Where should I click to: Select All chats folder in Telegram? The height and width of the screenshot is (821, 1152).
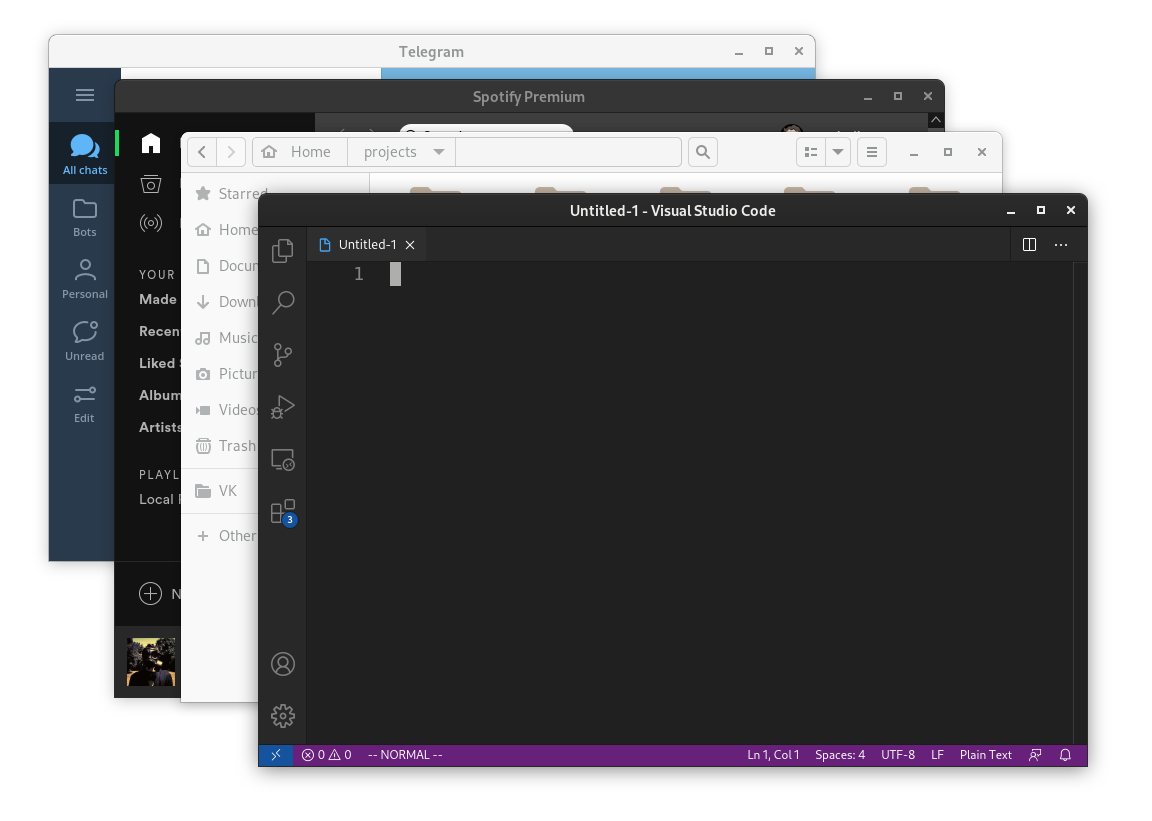pyautogui.click(x=84, y=154)
